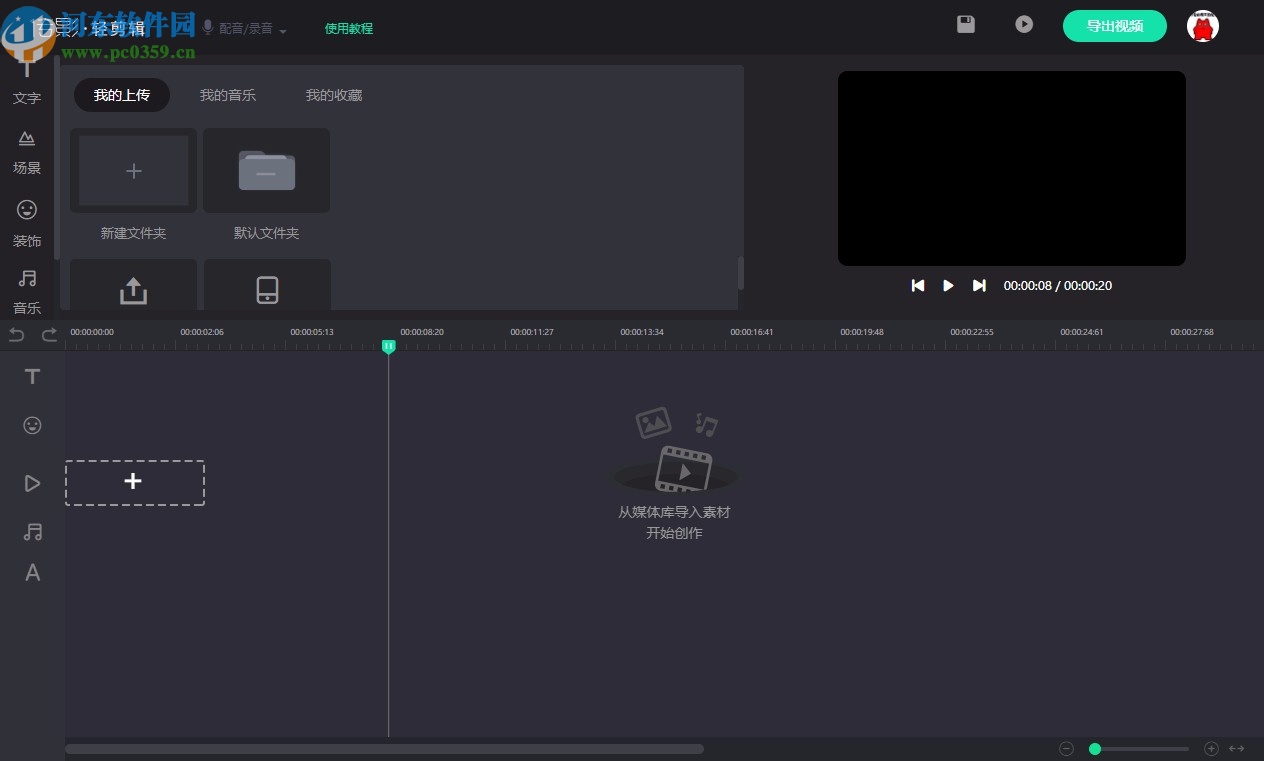1264x761 pixels.
Task: Click the text track T icon
Action: tap(32, 376)
